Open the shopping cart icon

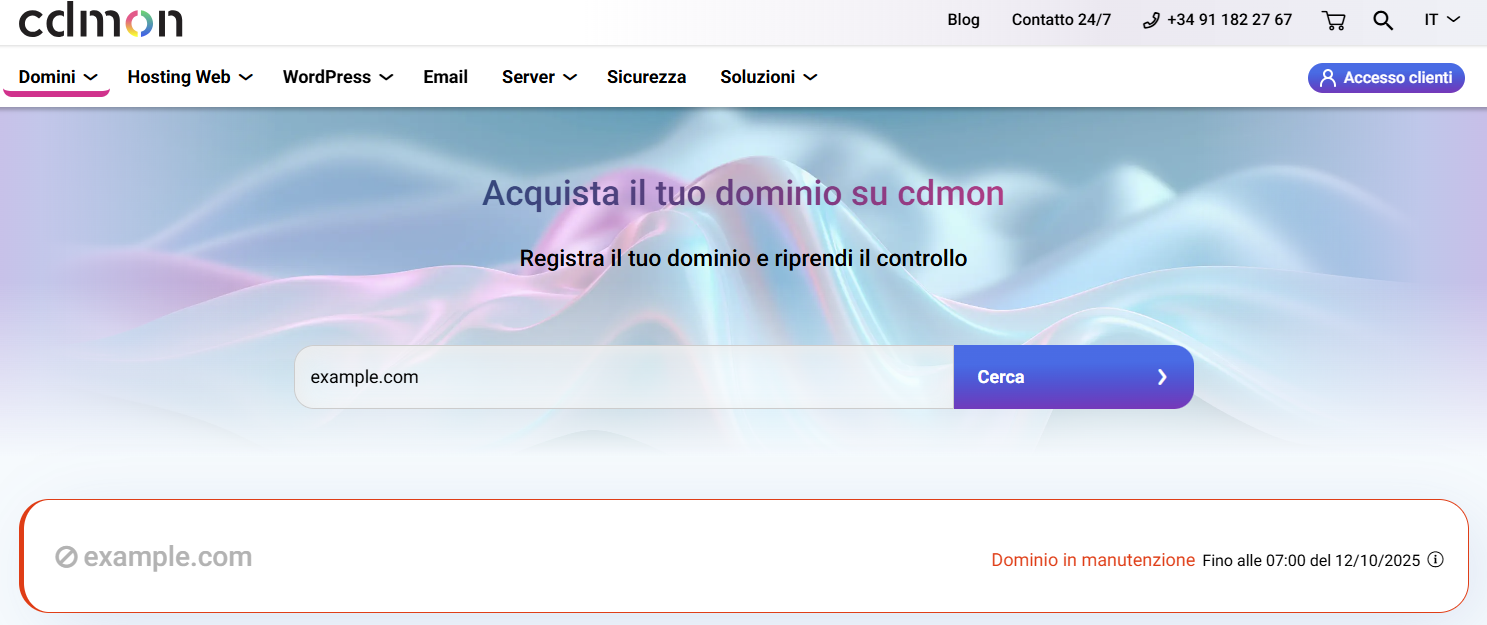(x=1333, y=20)
